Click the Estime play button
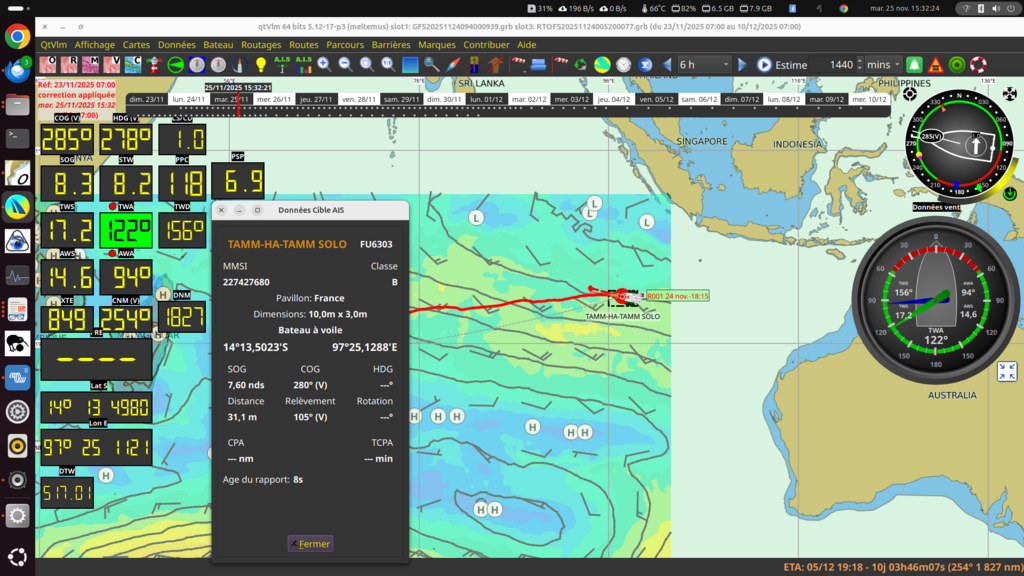1024x576 pixels. (765, 65)
